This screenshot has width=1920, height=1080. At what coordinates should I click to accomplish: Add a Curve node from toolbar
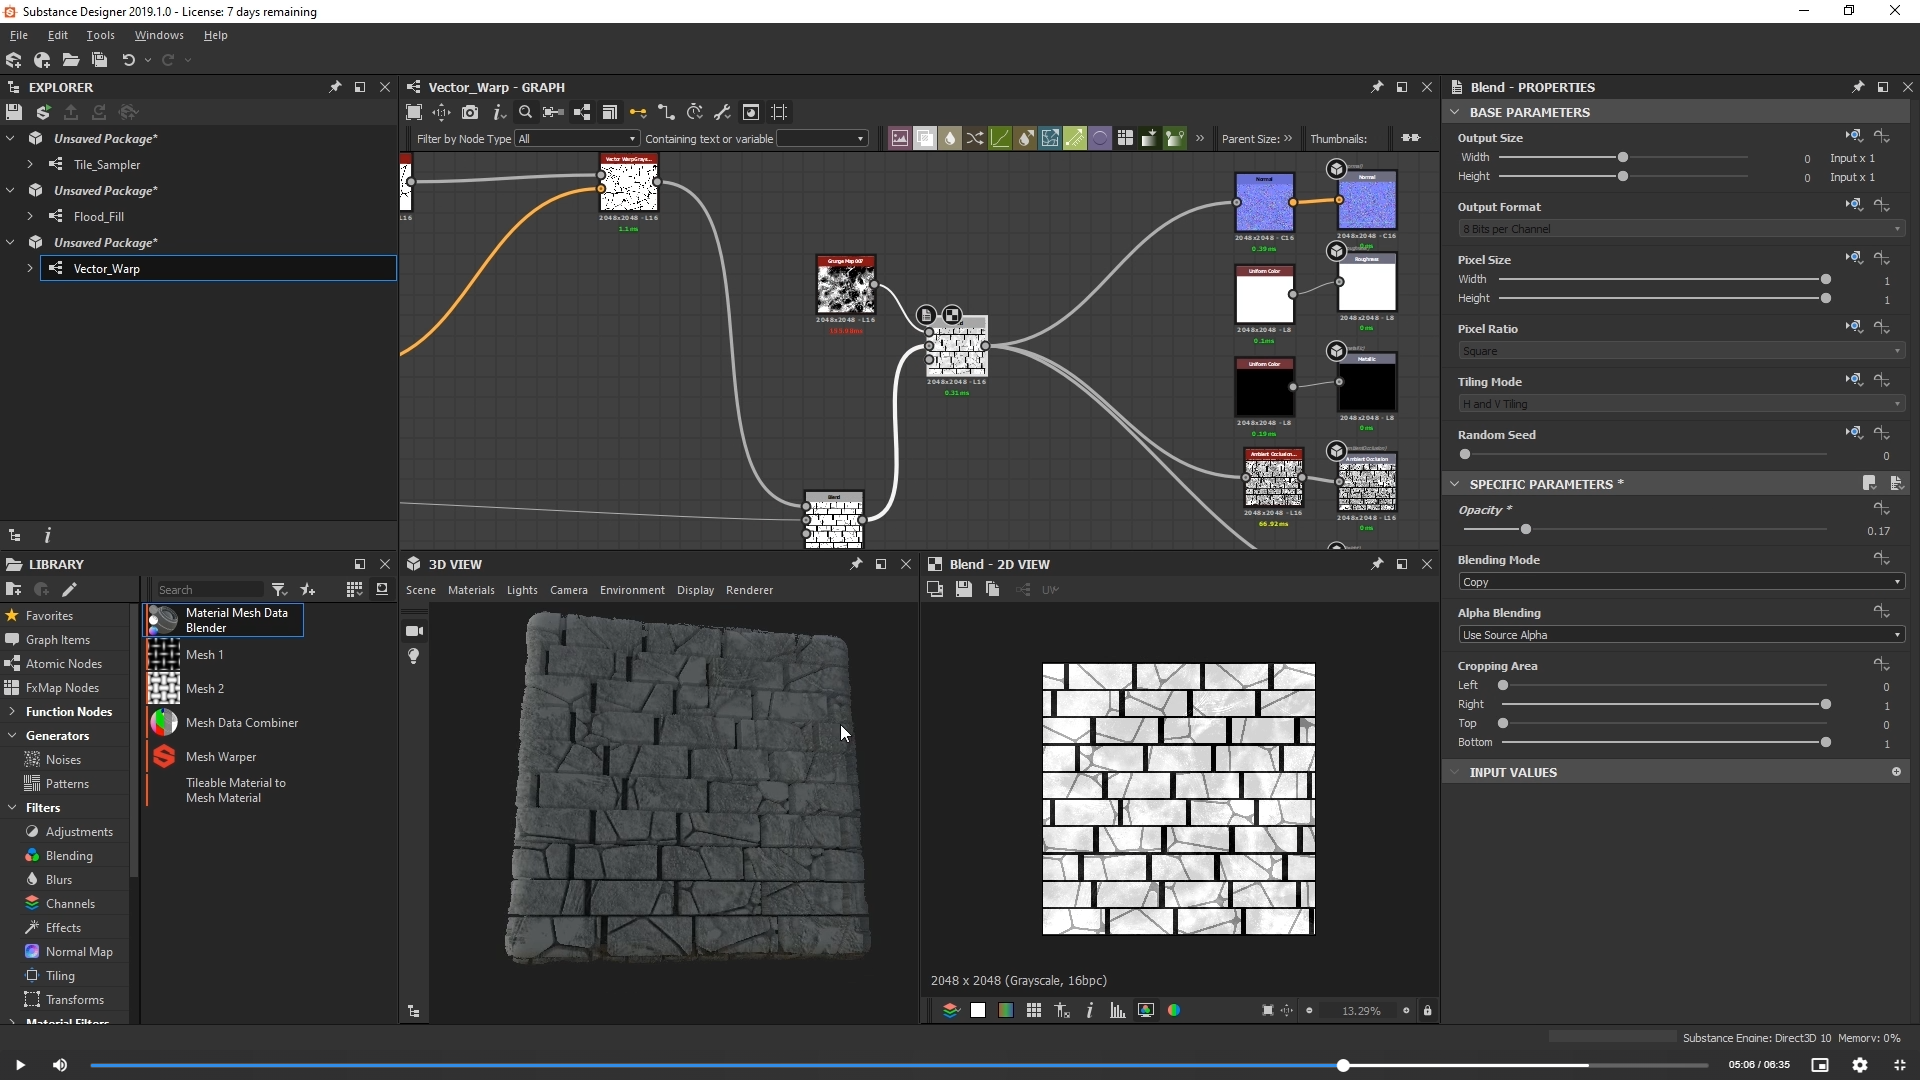pos(1000,138)
